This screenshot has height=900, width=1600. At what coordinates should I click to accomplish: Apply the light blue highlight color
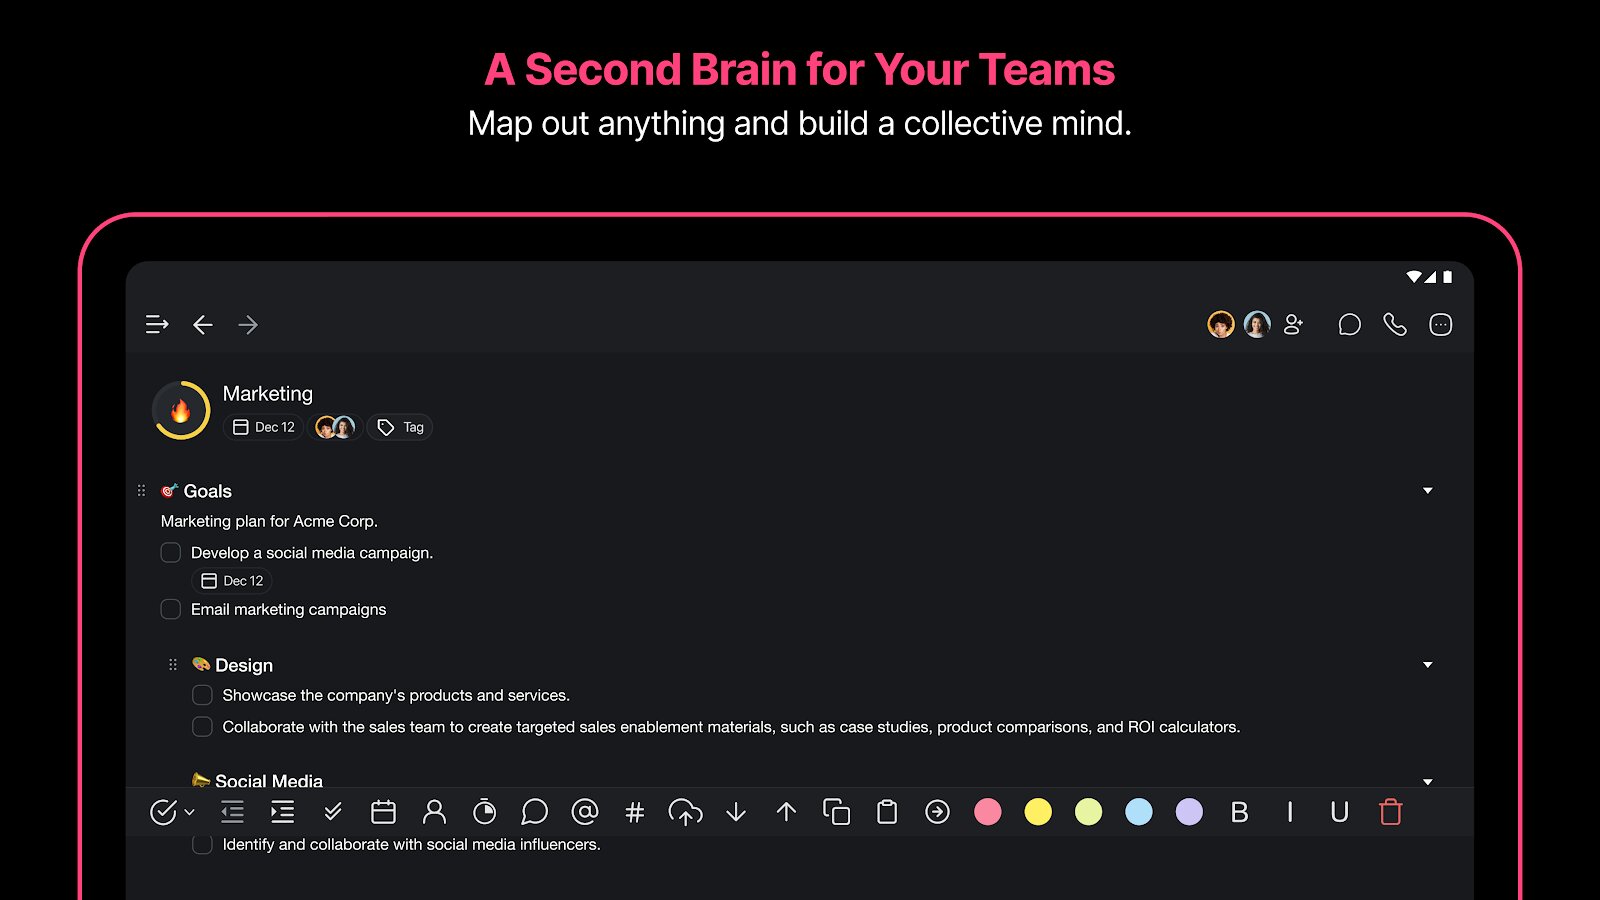1139,812
